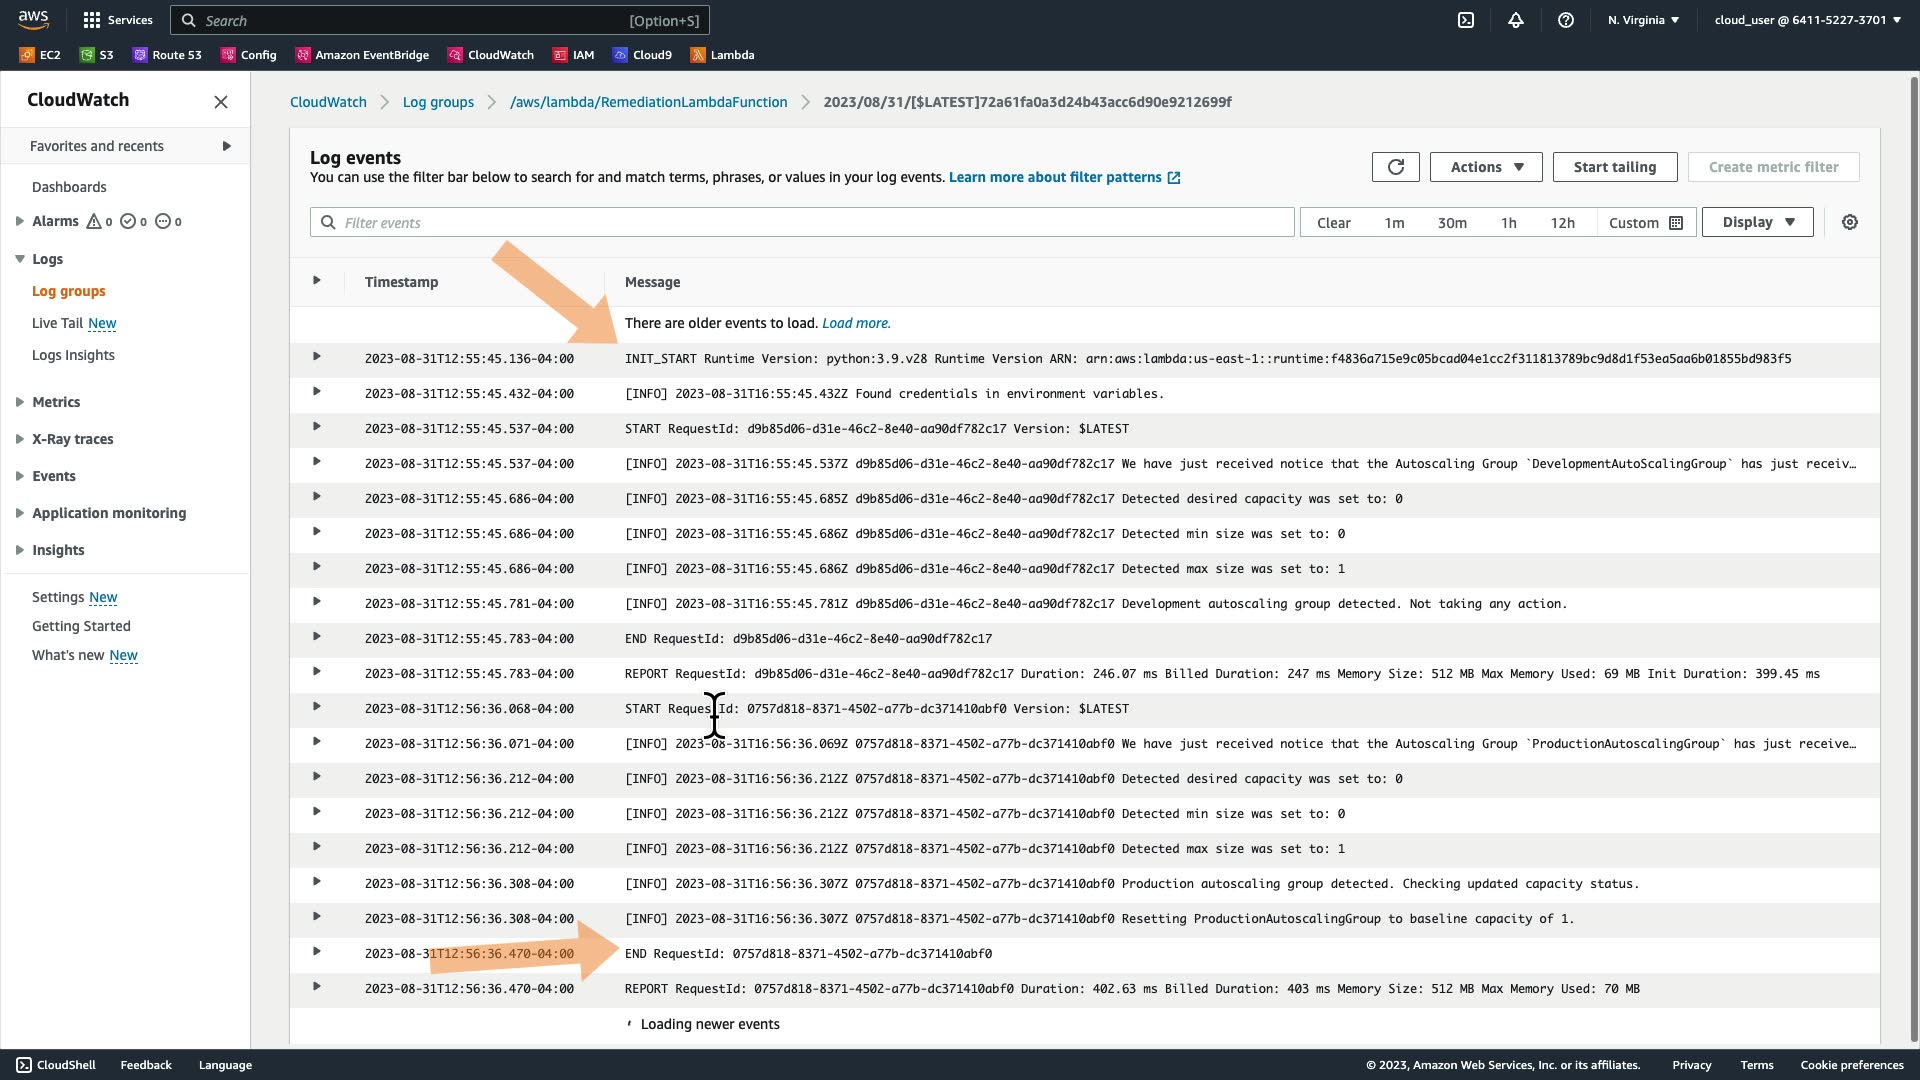The image size is (1920, 1080).
Task: Open the Actions dropdown
Action: pos(1486,167)
